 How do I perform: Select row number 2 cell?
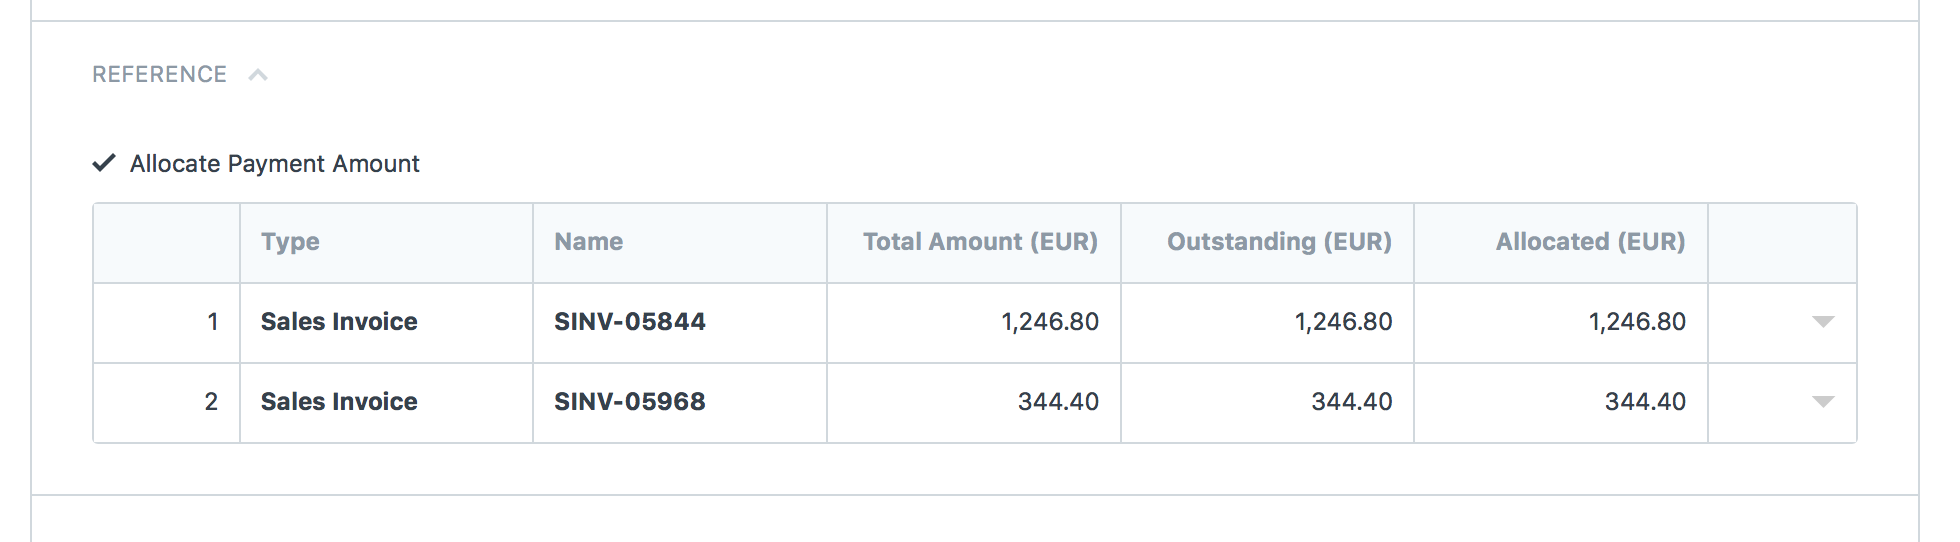coord(167,403)
